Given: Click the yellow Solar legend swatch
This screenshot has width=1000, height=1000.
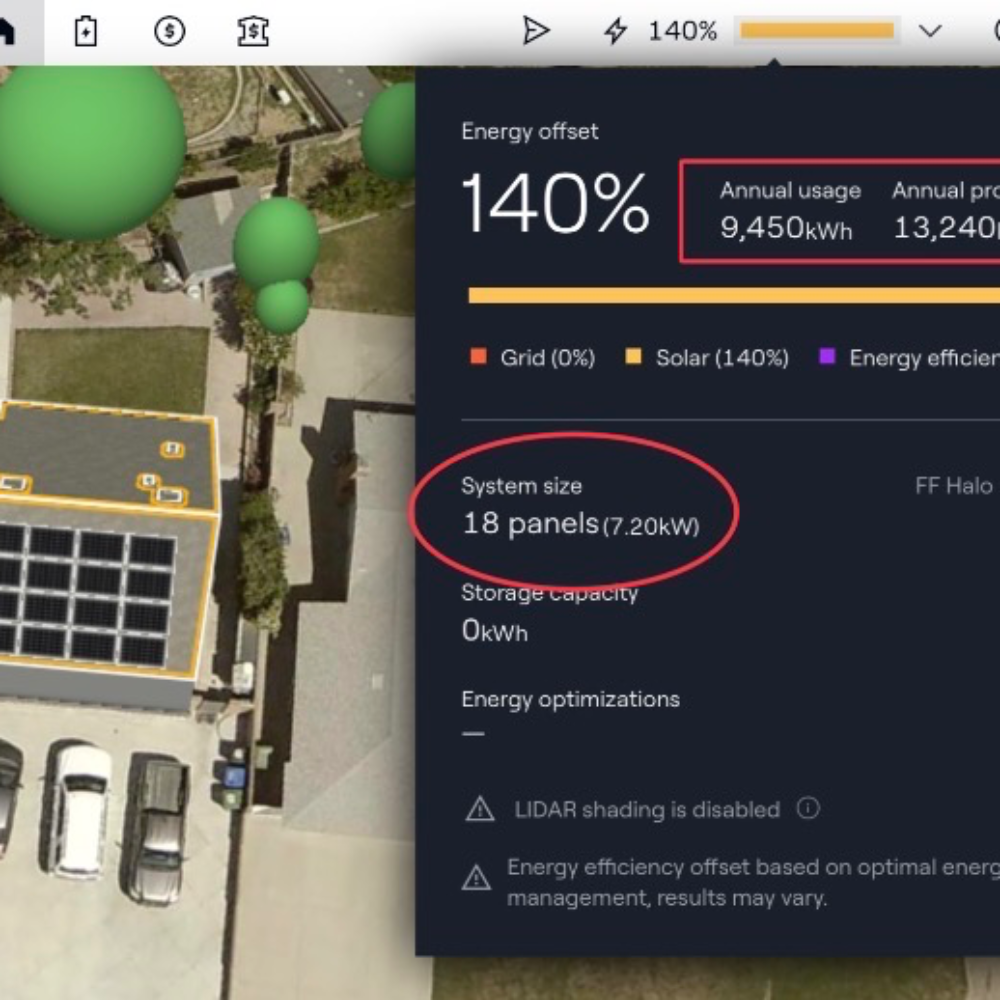Looking at the screenshot, I should [633, 357].
